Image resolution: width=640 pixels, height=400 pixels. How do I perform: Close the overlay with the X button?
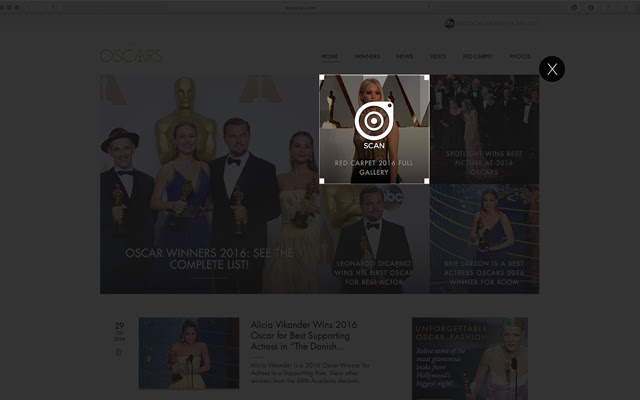pos(552,69)
